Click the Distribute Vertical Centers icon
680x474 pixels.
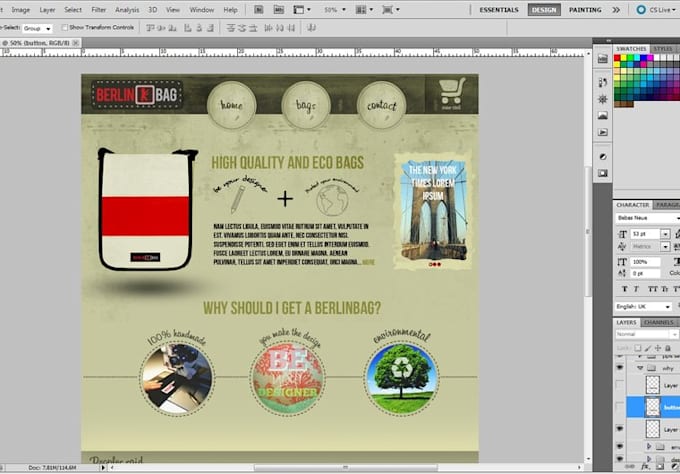tap(242, 28)
